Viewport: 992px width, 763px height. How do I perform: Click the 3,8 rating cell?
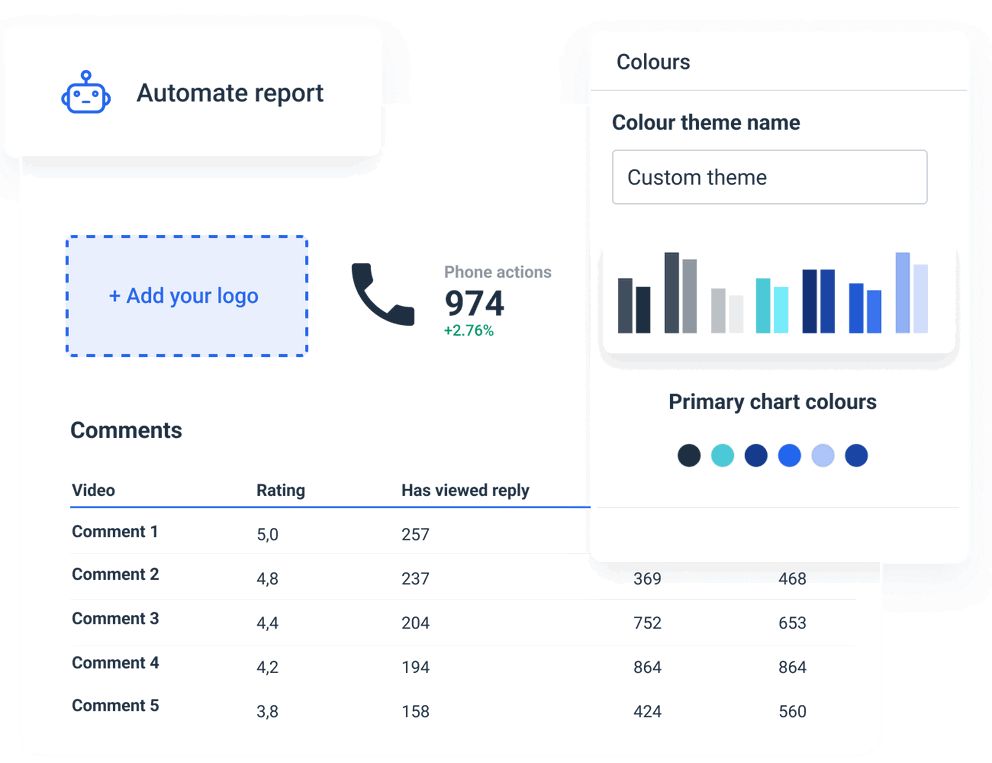(267, 712)
